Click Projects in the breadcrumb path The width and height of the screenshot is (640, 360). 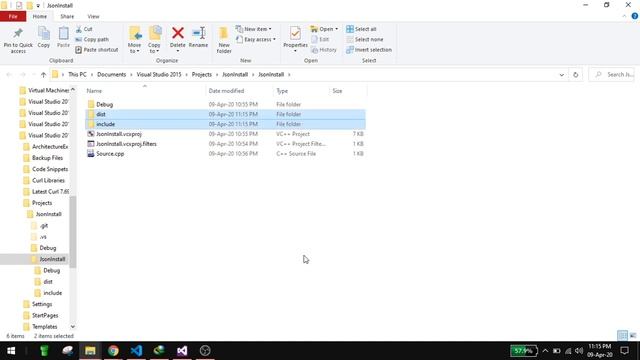[202, 75]
